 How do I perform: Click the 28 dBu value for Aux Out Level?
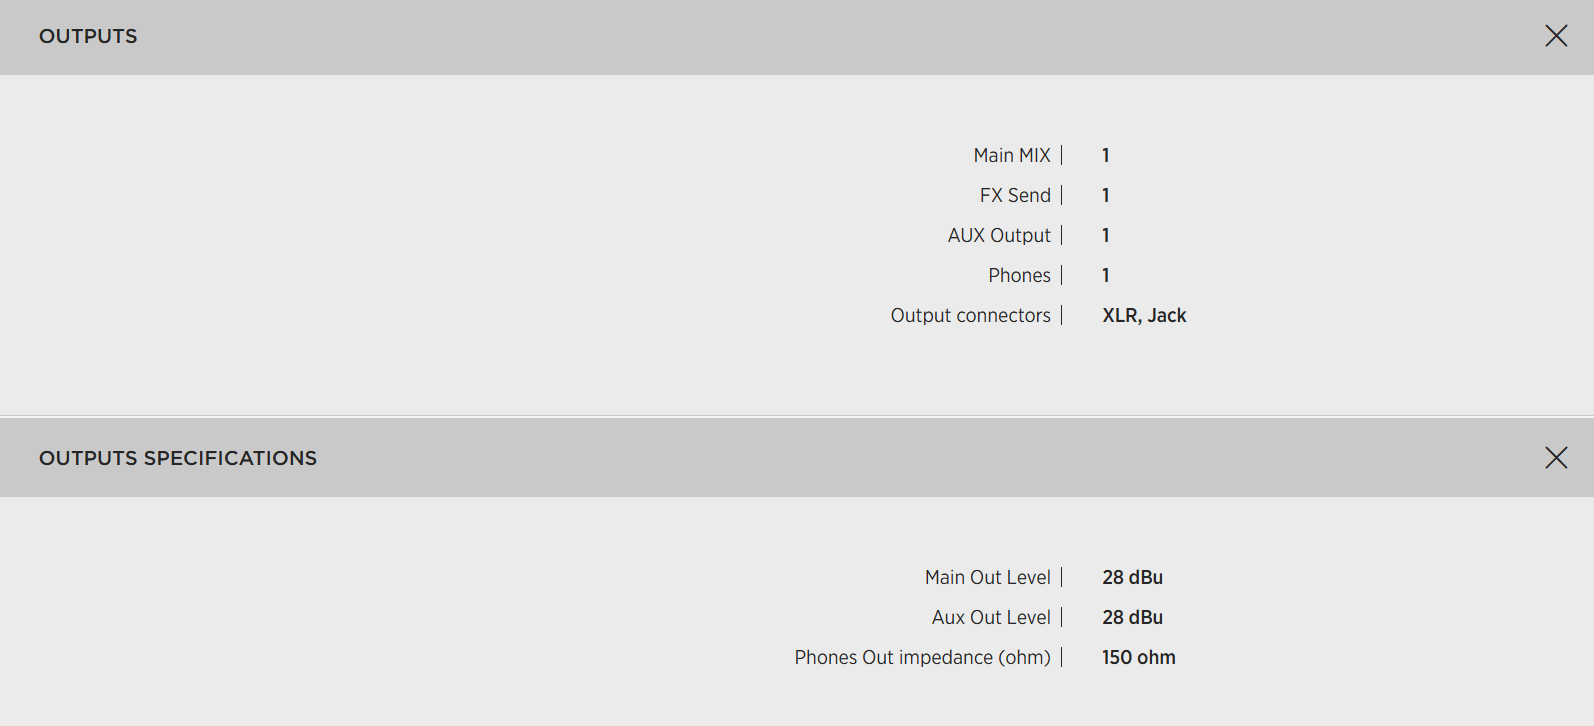click(1132, 617)
